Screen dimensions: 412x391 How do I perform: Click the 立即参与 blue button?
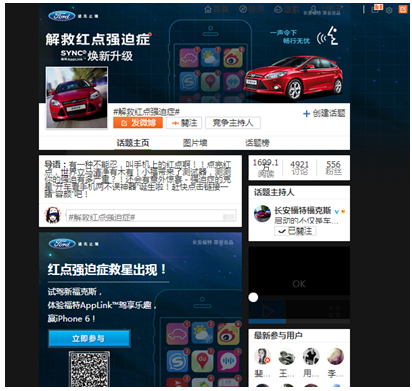pos(89,339)
